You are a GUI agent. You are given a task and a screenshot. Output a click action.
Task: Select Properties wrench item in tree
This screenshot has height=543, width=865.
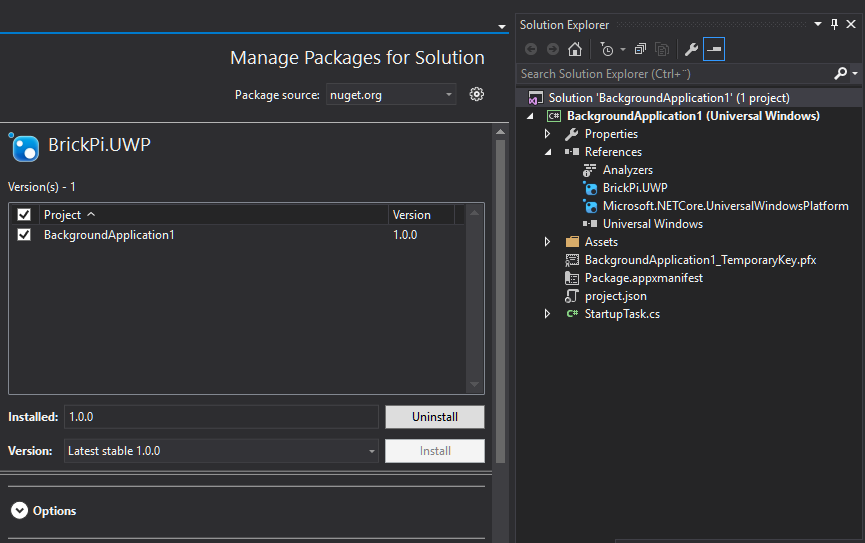(x=611, y=134)
